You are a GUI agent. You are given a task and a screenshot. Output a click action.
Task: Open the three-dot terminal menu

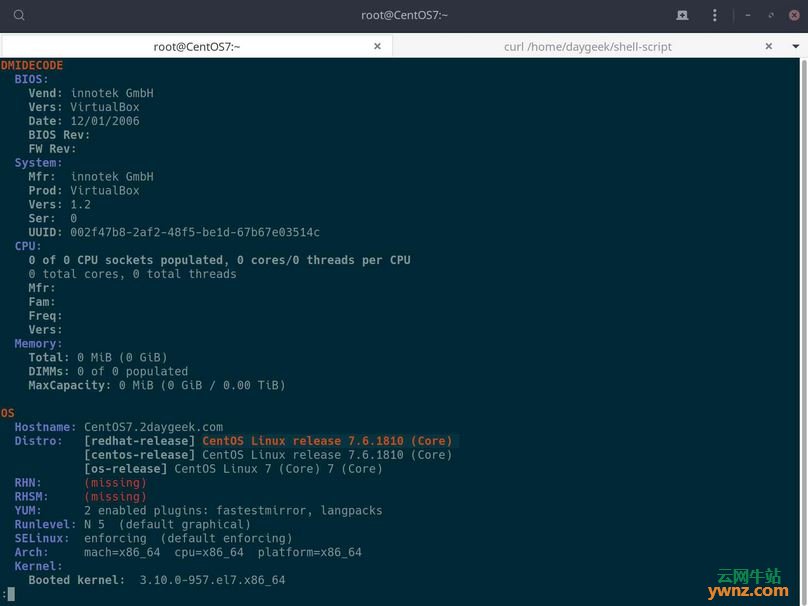tap(714, 15)
